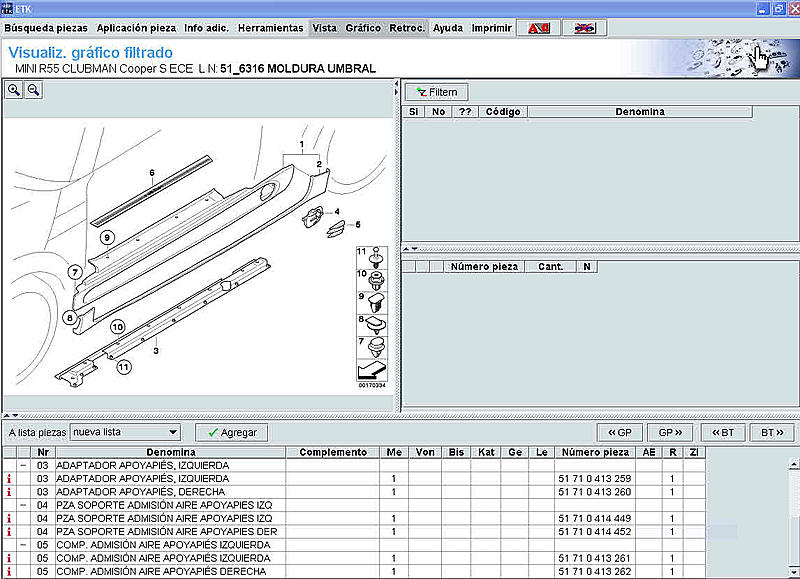Click the zoom out magnifier icon
Screen dimensions: 800x579
[x=33, y=90]
